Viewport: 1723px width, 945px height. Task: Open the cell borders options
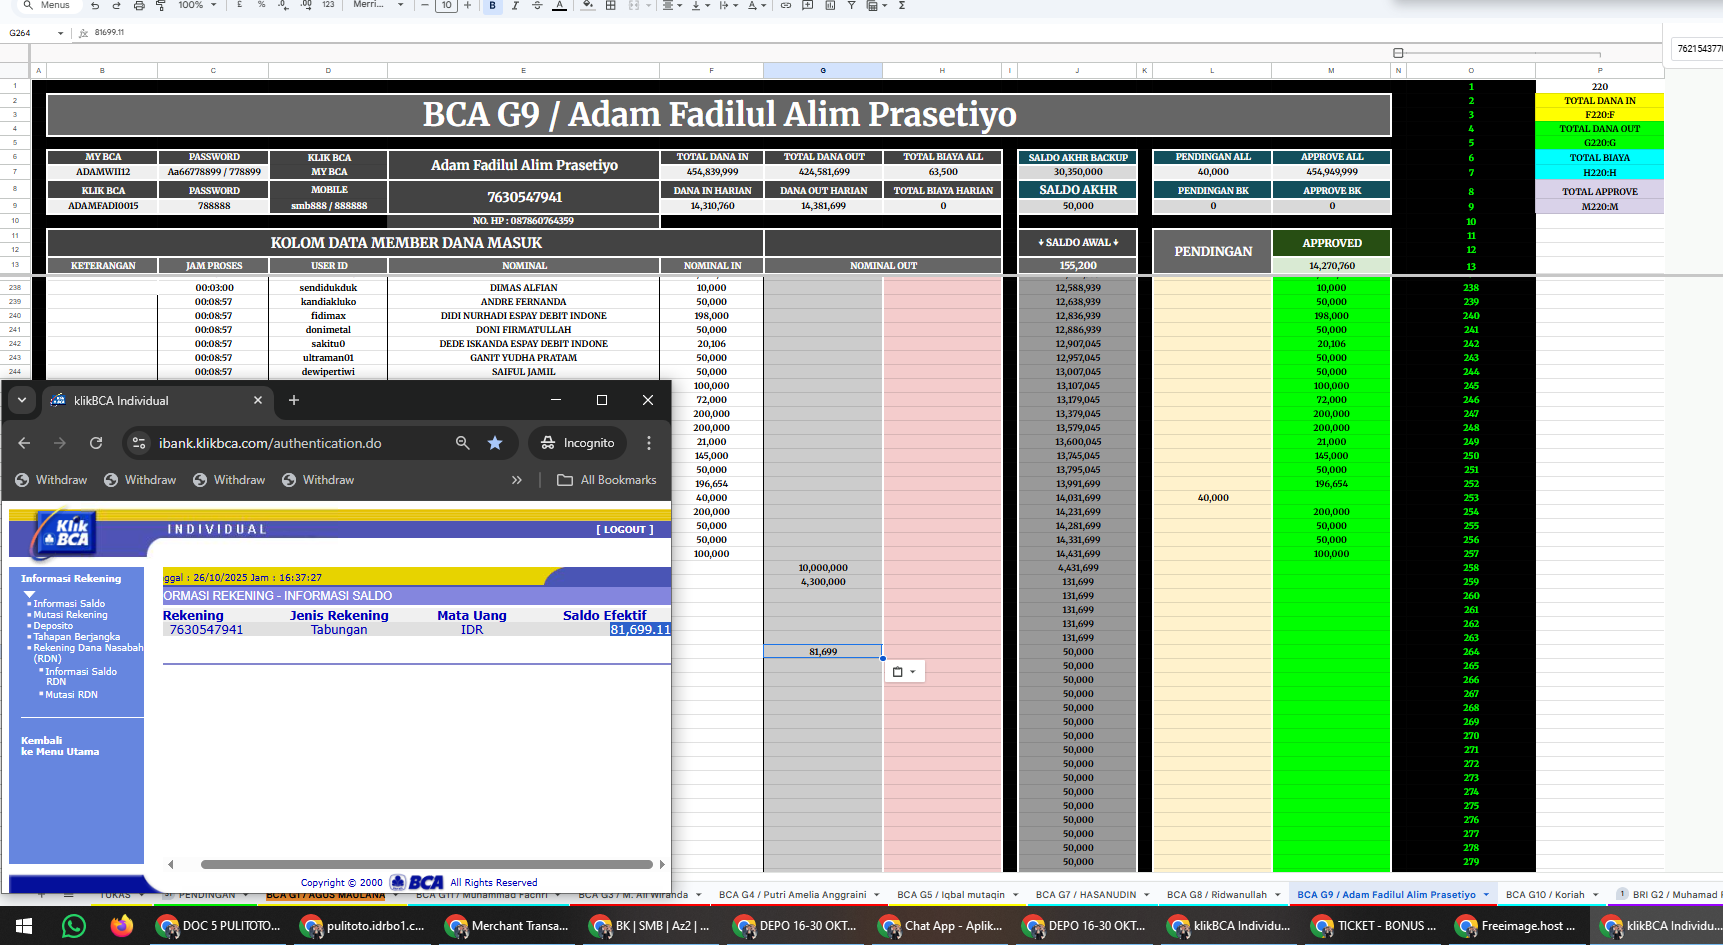(610, 5)
